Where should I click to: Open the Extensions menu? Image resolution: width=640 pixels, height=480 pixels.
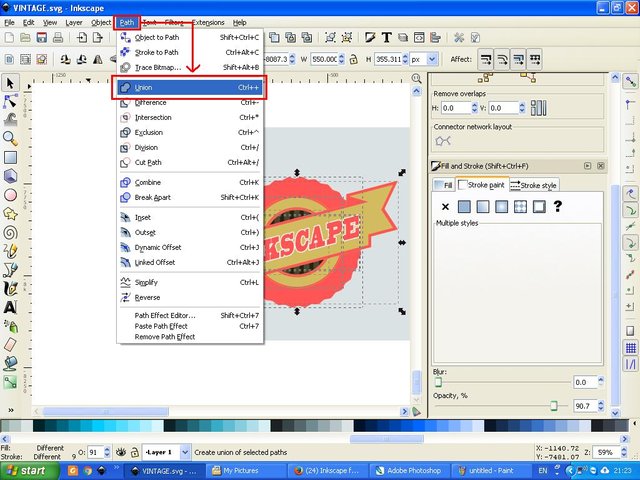208,22
